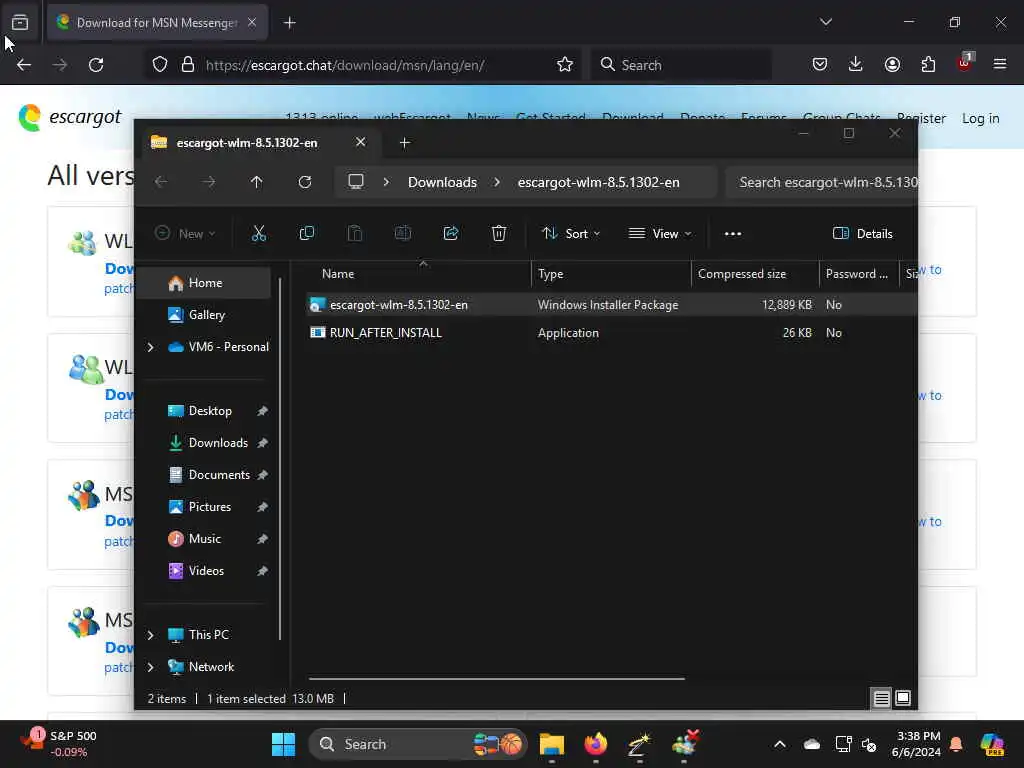1024x768 pixels.
Task: Close the escargot-wlm-8.5.1302-en Explorer tab
Action: 360,142
